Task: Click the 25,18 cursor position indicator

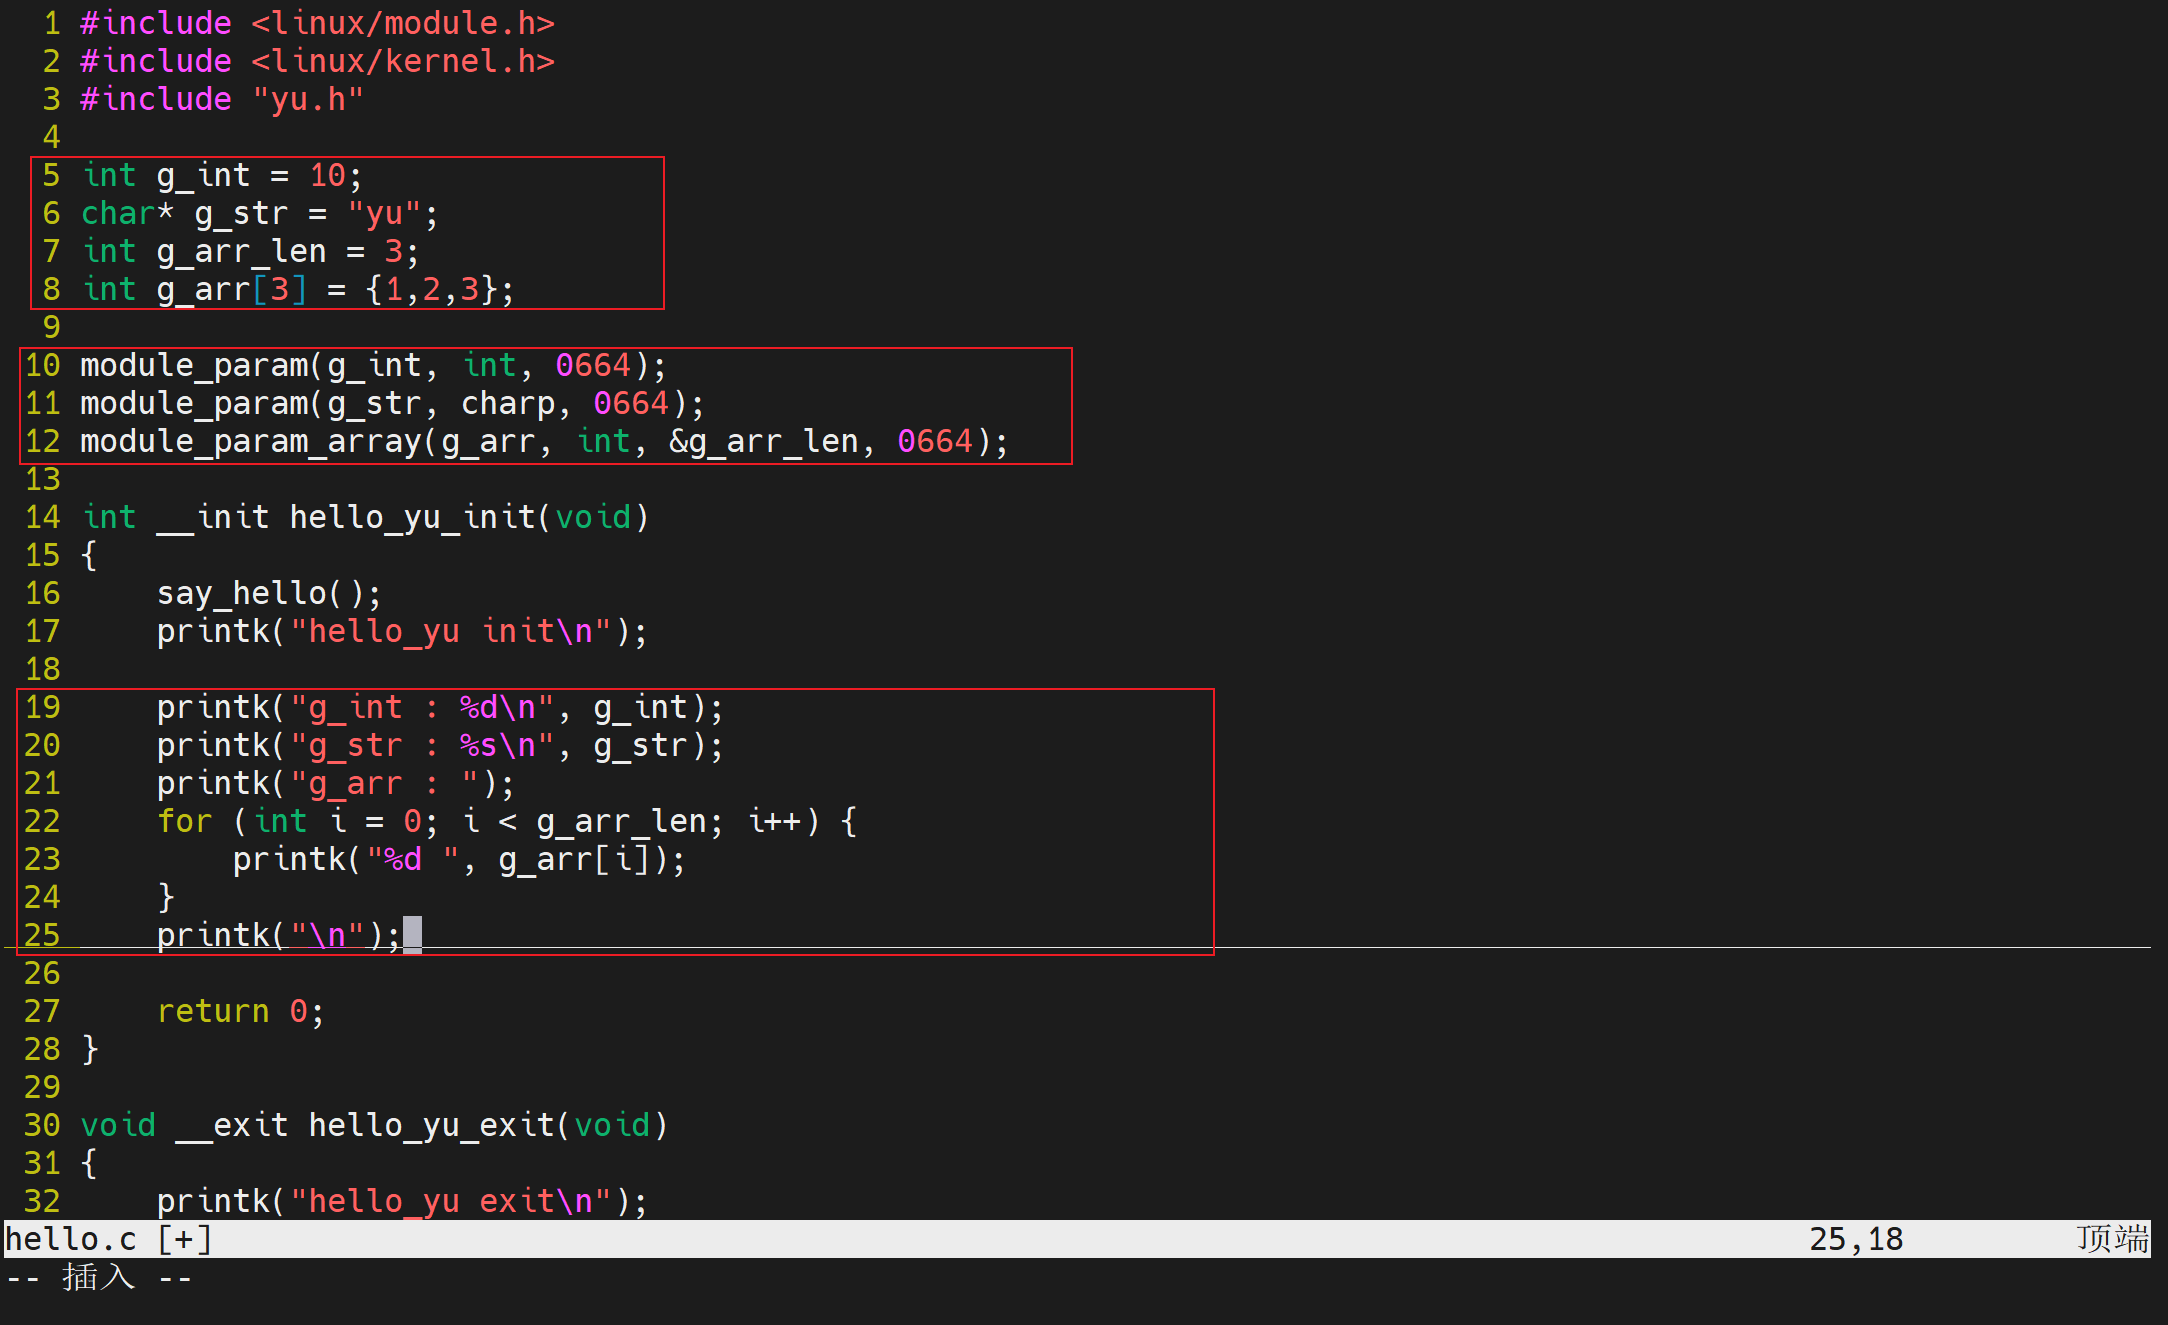Action: click(1856, 1239)
